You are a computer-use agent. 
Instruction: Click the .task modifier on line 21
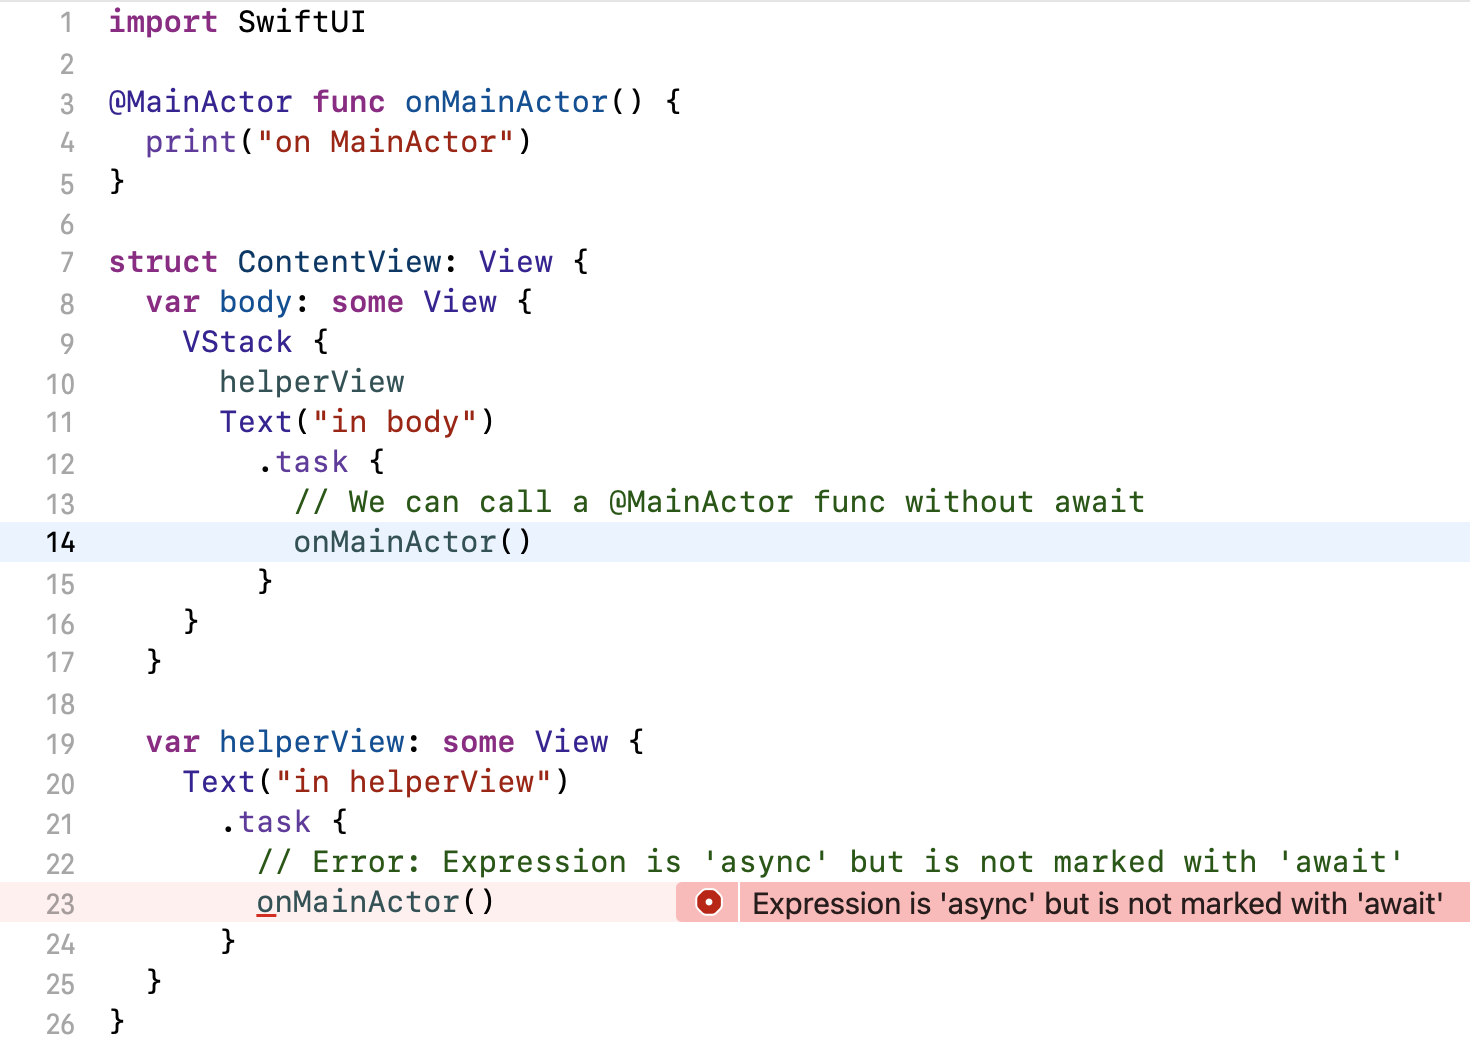[266, 822]
